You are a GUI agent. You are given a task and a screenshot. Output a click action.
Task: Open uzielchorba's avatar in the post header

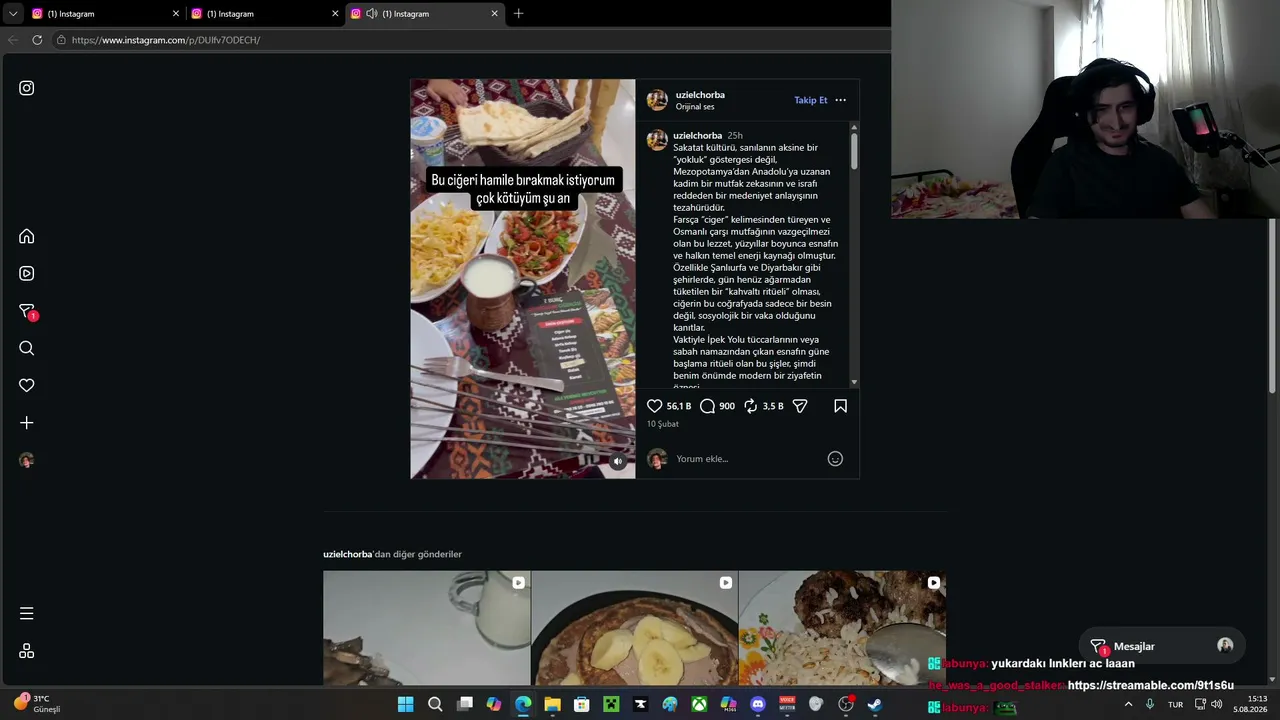tap(657, 100)
